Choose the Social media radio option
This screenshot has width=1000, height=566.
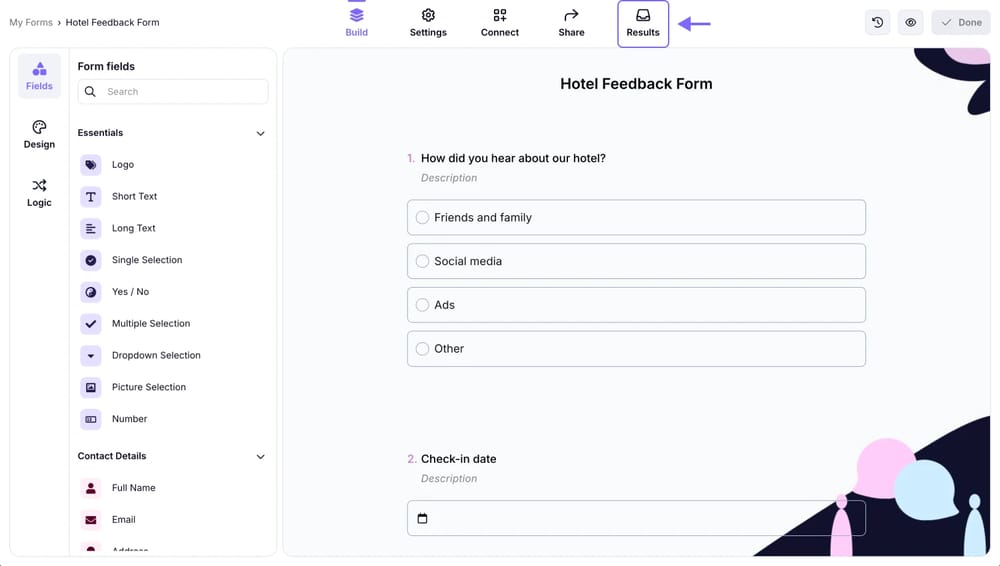pos(423,261)
